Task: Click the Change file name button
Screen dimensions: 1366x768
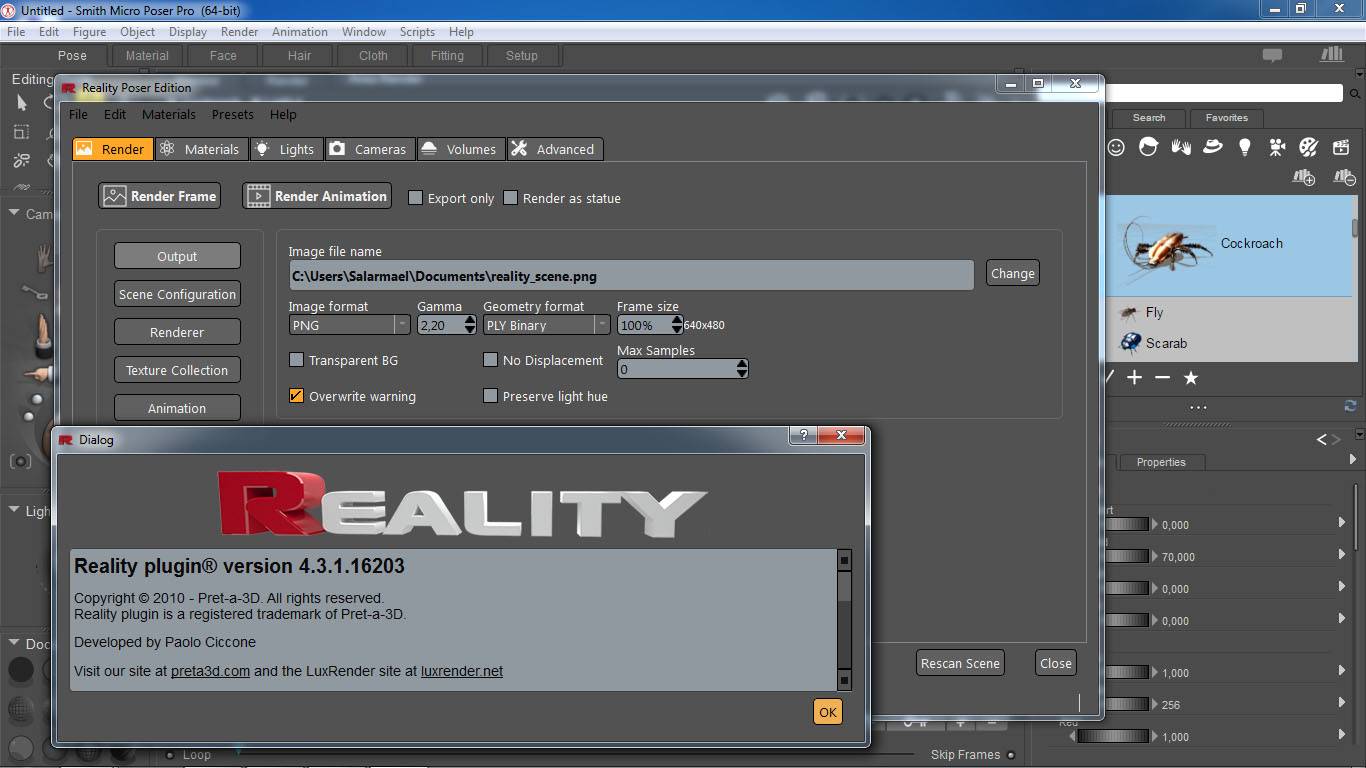Action: [1012, 273]
